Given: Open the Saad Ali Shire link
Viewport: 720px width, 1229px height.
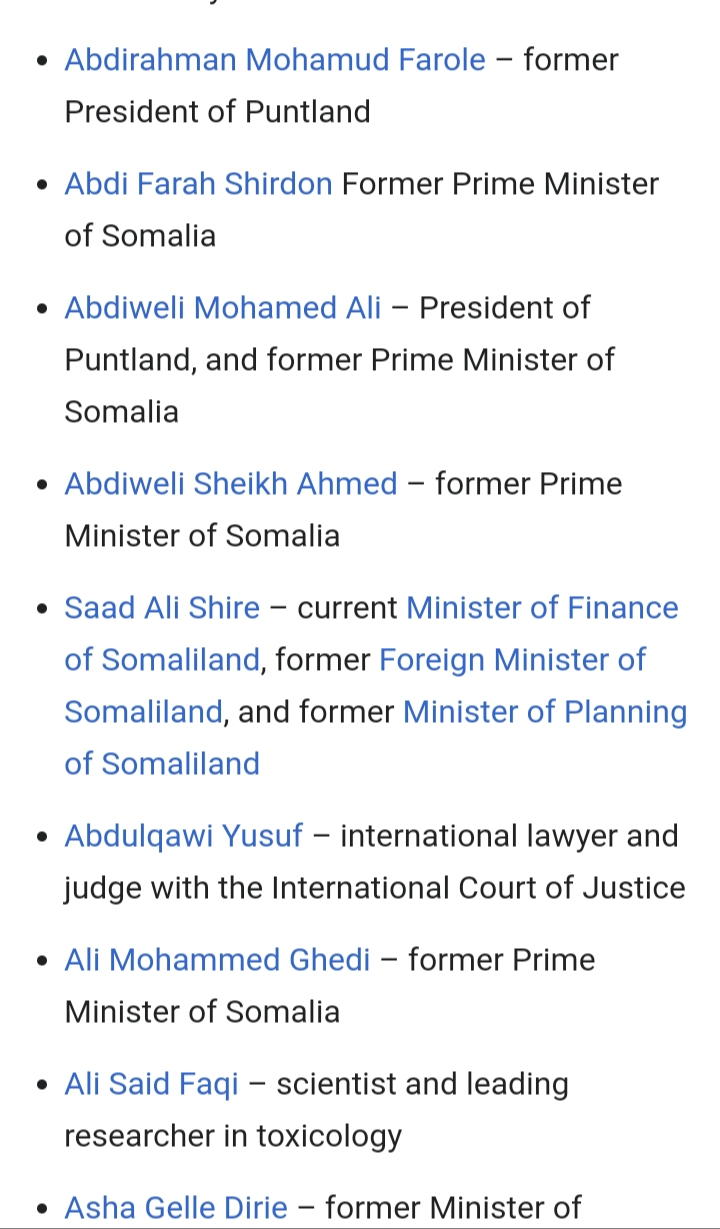Looking at the screenshot, I should click(x=162, y=608).
